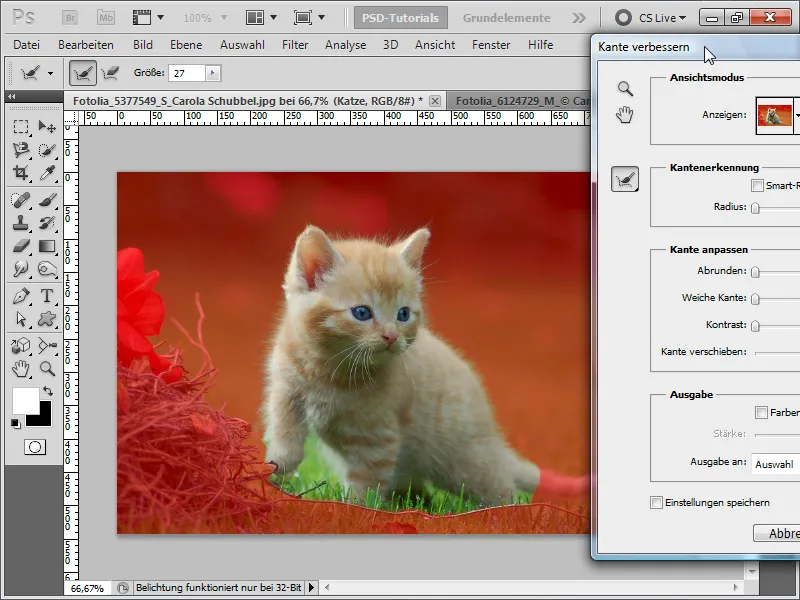The width and height of the screenshot is (800, 600).
Task: Select the 3D Object Rotate tool
Action: point(21,345)
